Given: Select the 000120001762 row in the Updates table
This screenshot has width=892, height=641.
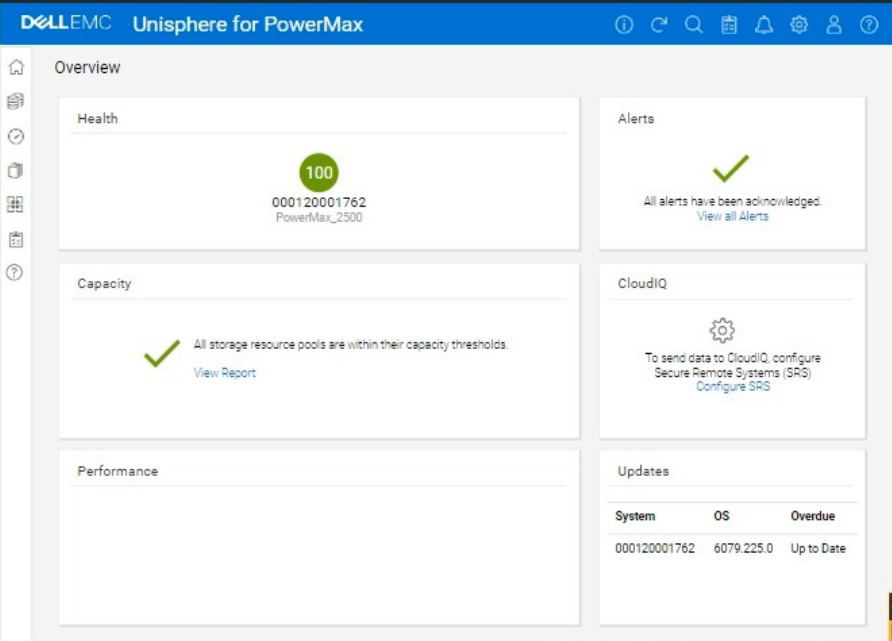Looking at the screenshot, I should [654, 549].
